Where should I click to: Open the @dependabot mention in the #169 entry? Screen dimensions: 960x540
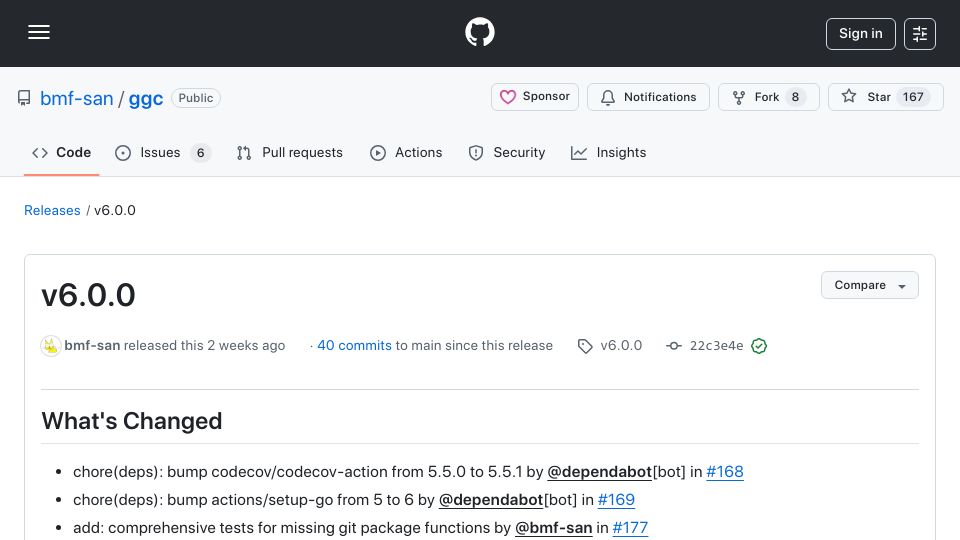click(x=490, y=500)
